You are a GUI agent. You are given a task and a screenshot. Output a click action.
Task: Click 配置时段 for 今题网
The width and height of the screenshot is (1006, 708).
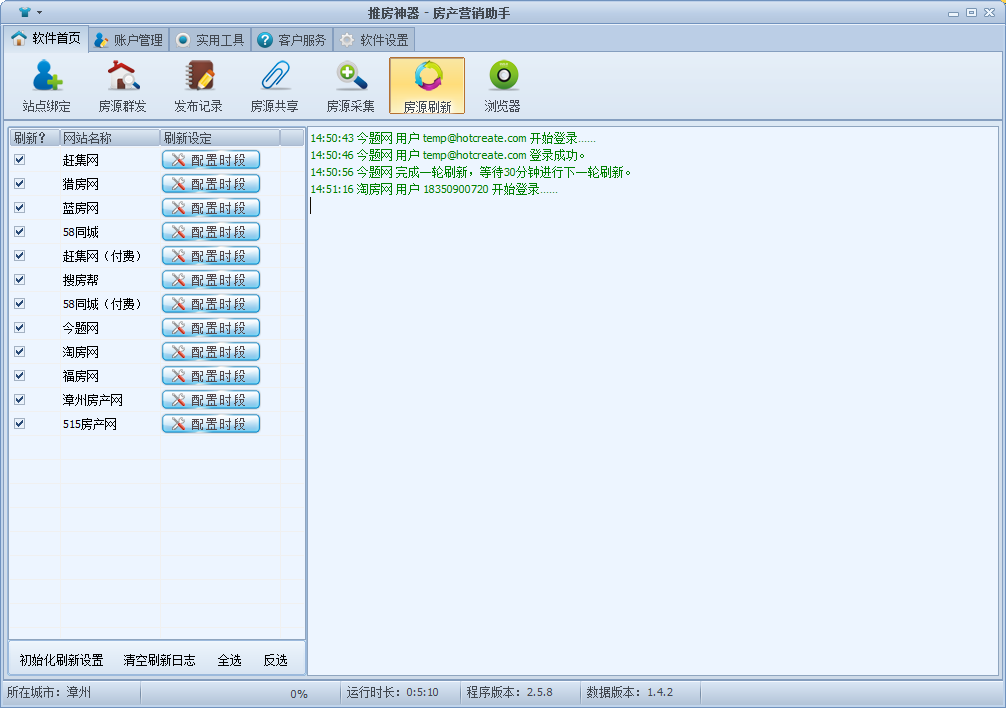tap(211, 328)
